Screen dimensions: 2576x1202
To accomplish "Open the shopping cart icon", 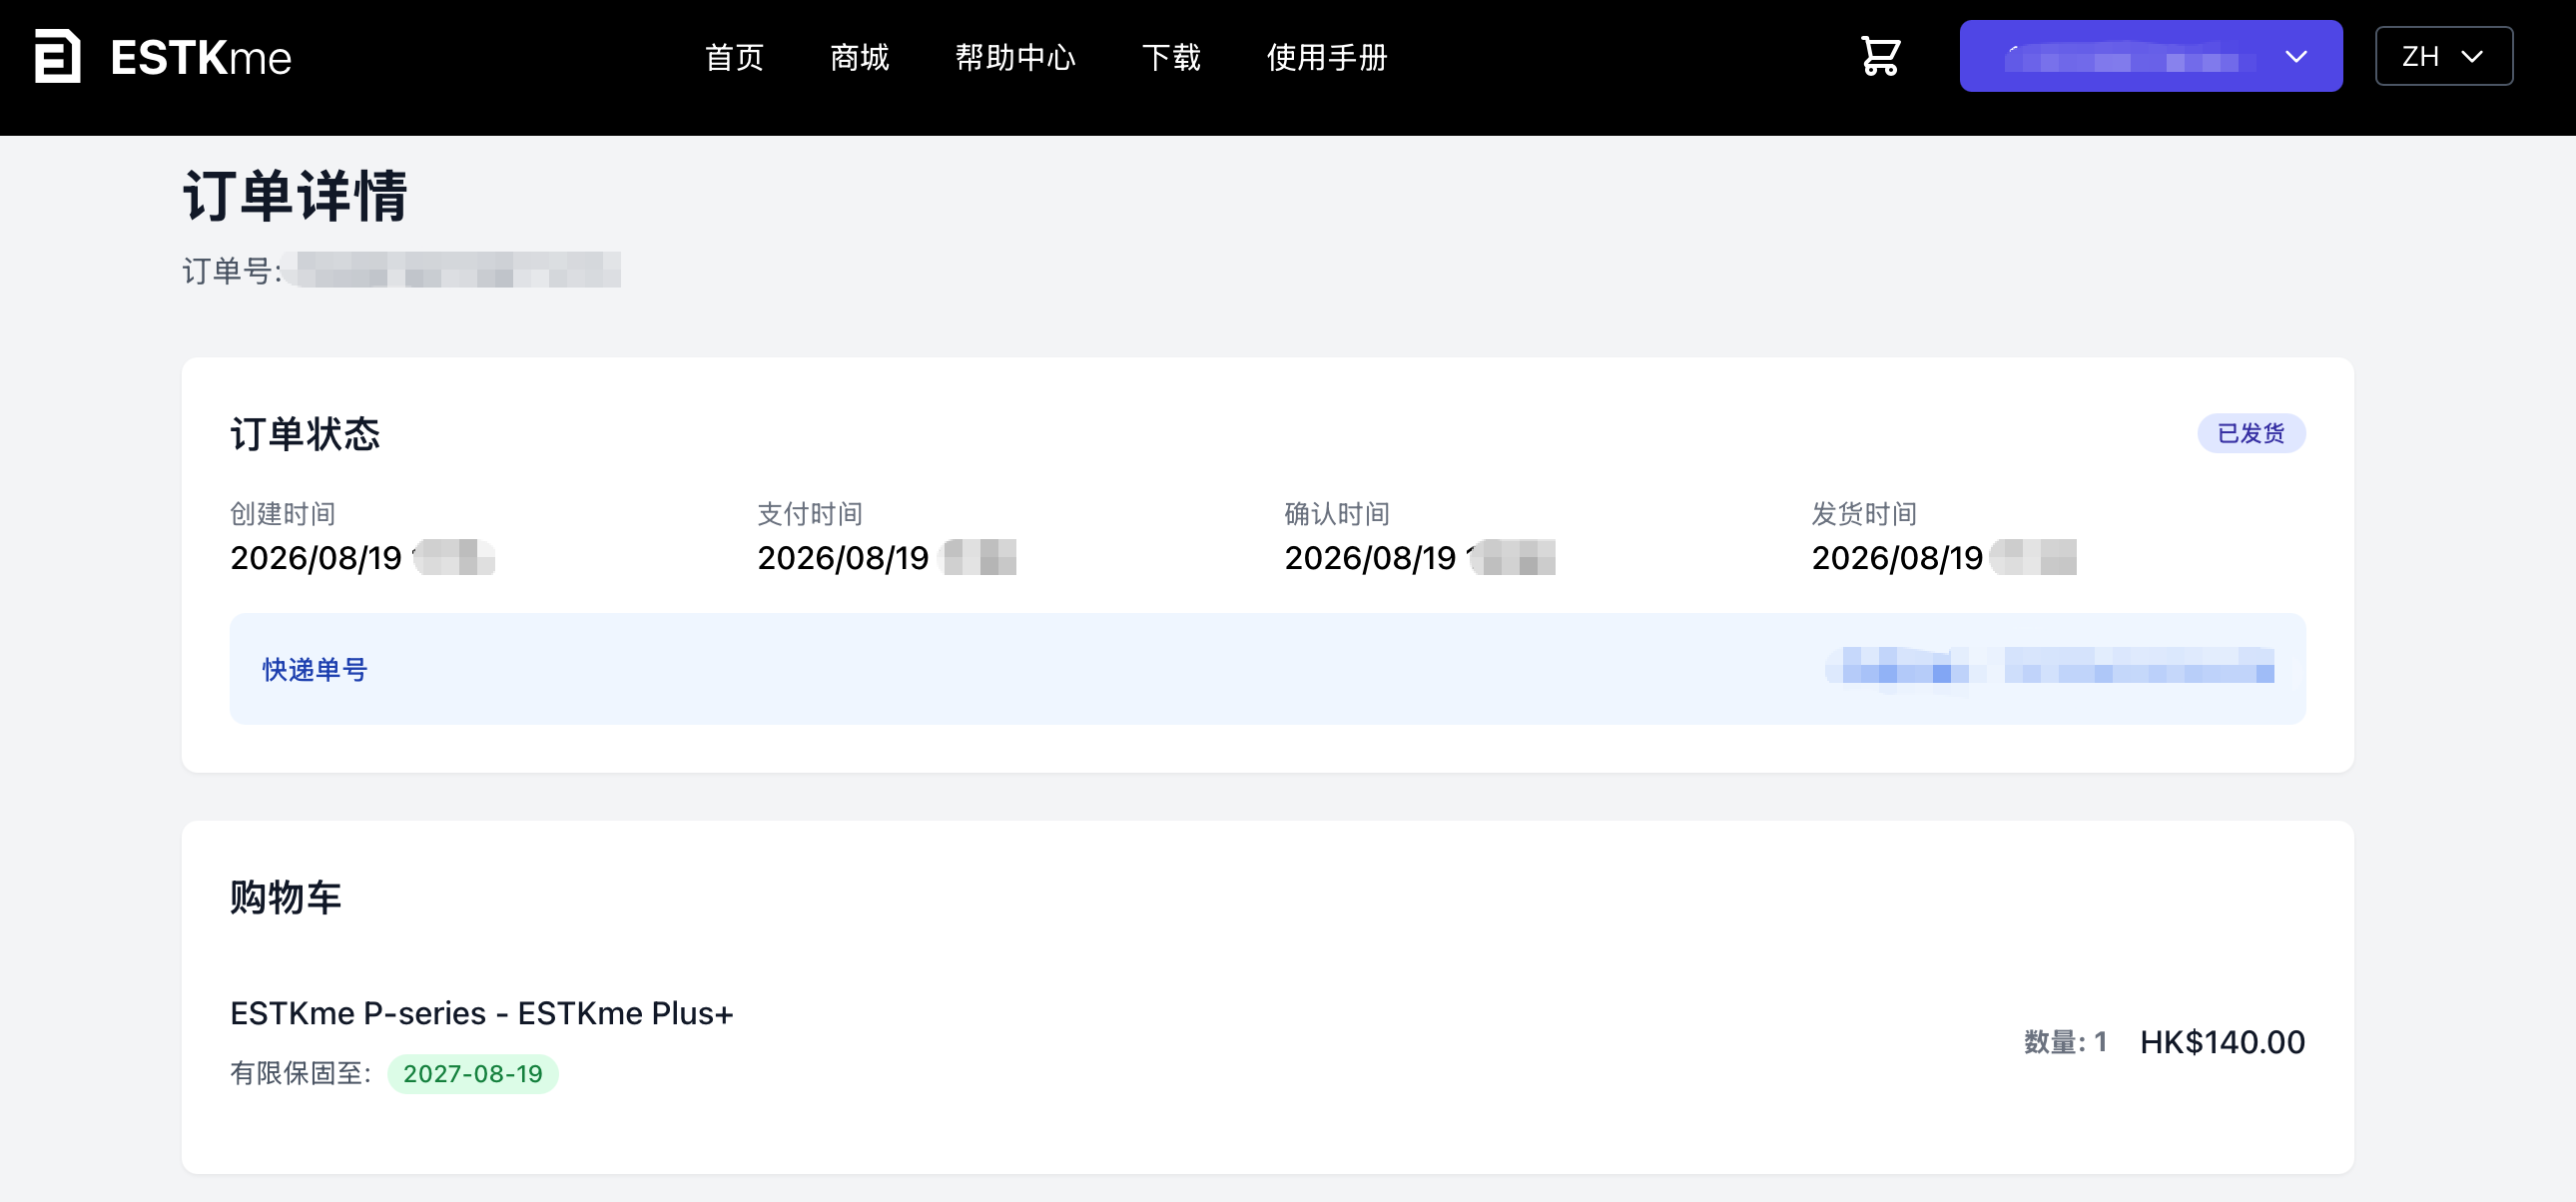I will [1880, 56].
